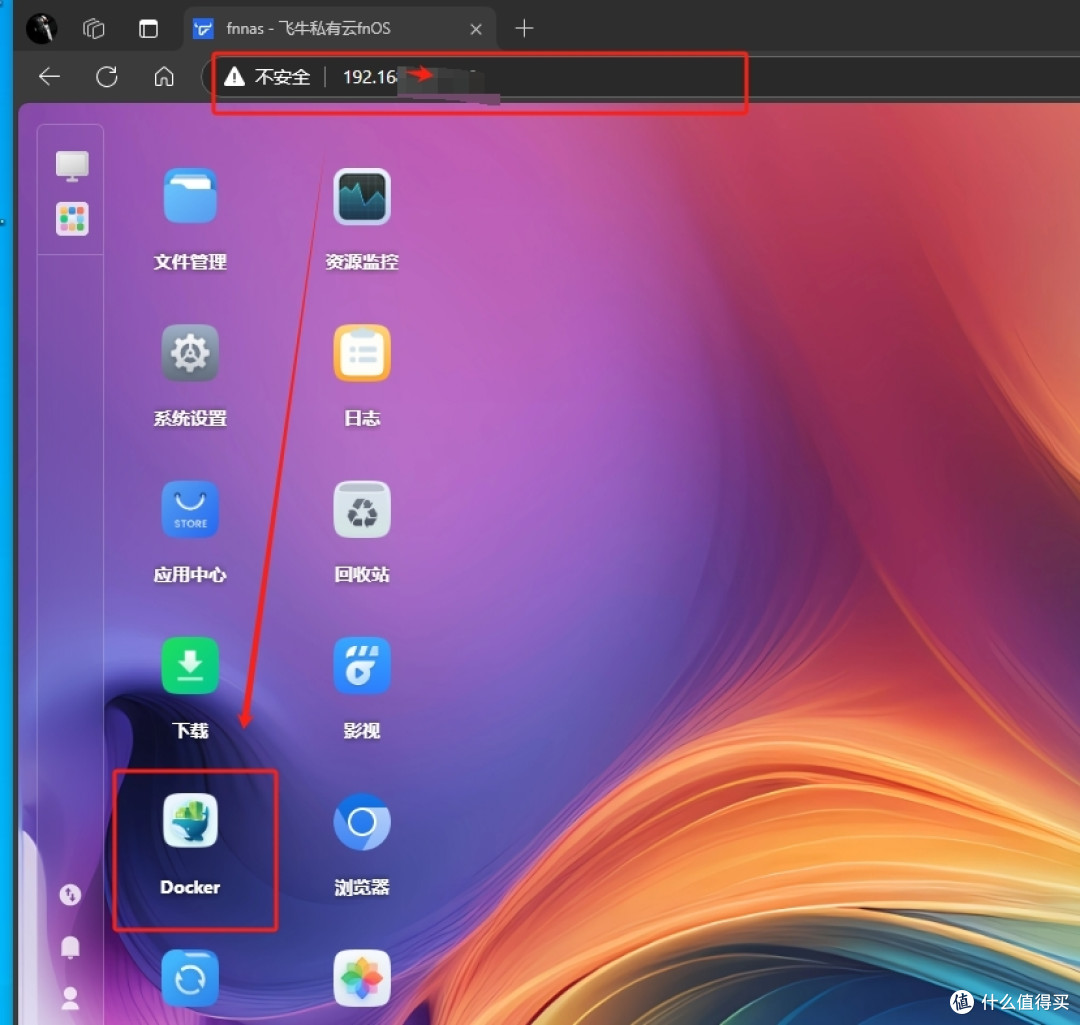Click the sidebar transfer tasks icon
1080x1025 pixels.
tap(70, 894)
